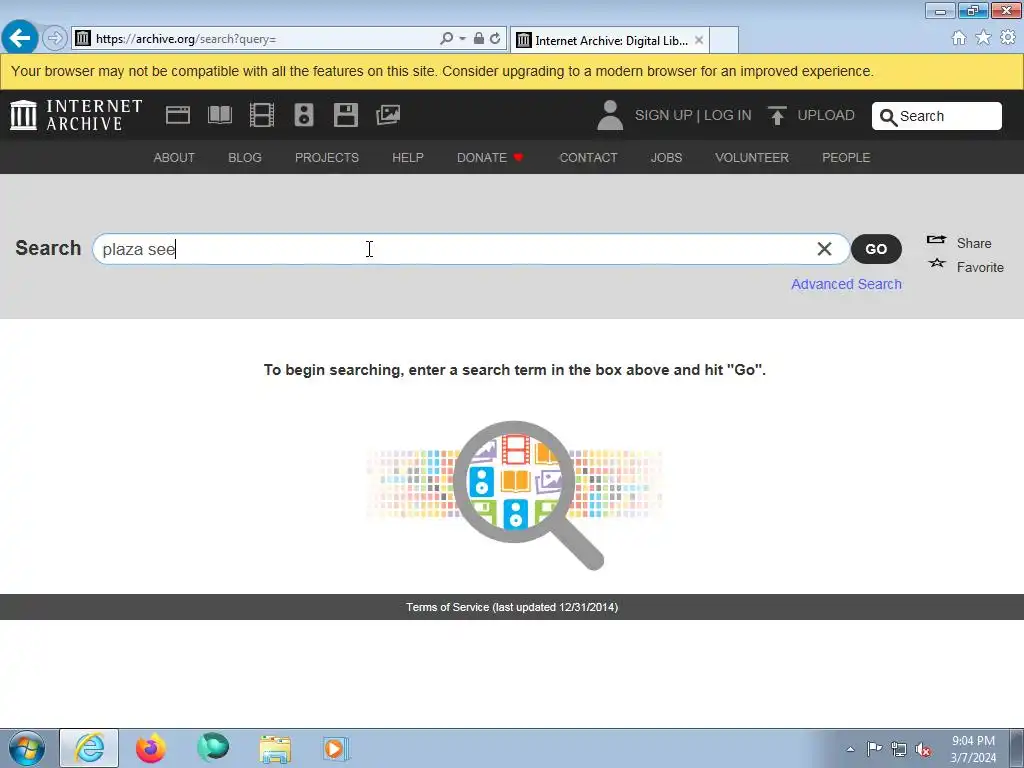The height and width of the screenshot is (768, 1024).
Task: Open File Explorer in taskbar
Action: click(275, 749)
